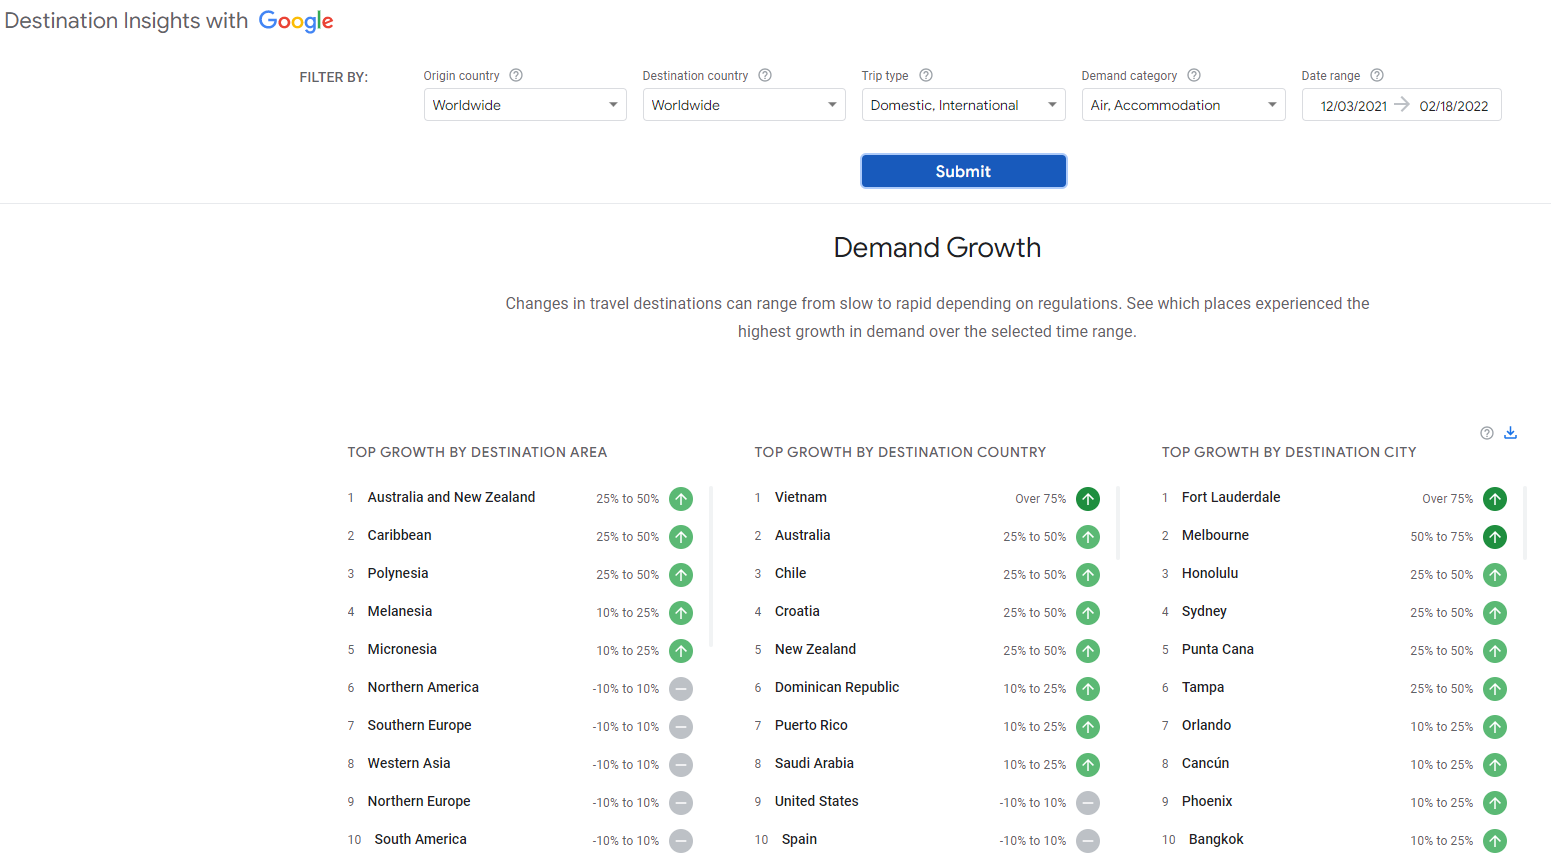
Task: Select Melbourne in the city list
Action: 1215,535
